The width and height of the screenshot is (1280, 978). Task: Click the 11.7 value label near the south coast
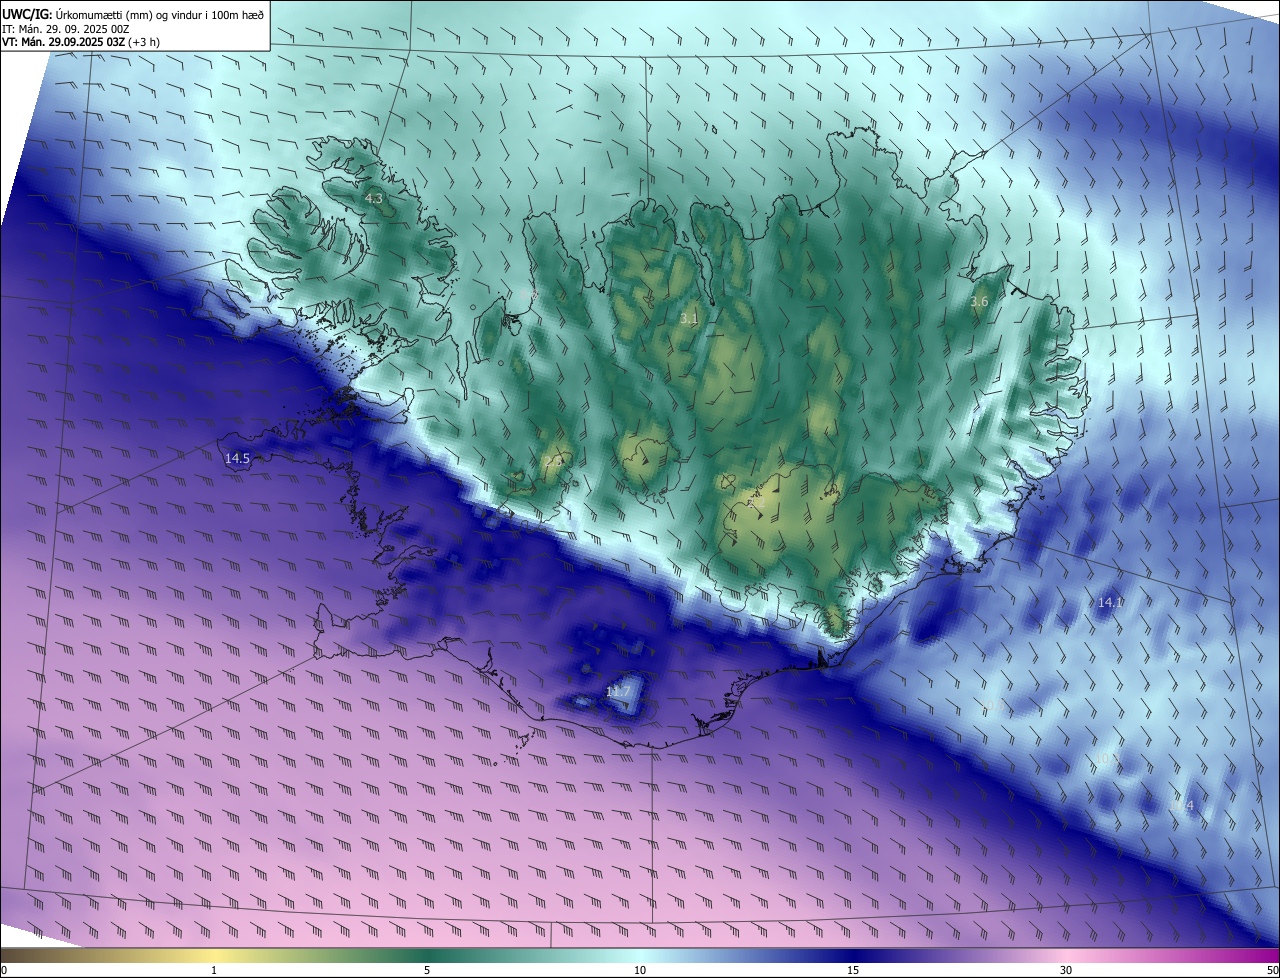click(x=618, y=691)
